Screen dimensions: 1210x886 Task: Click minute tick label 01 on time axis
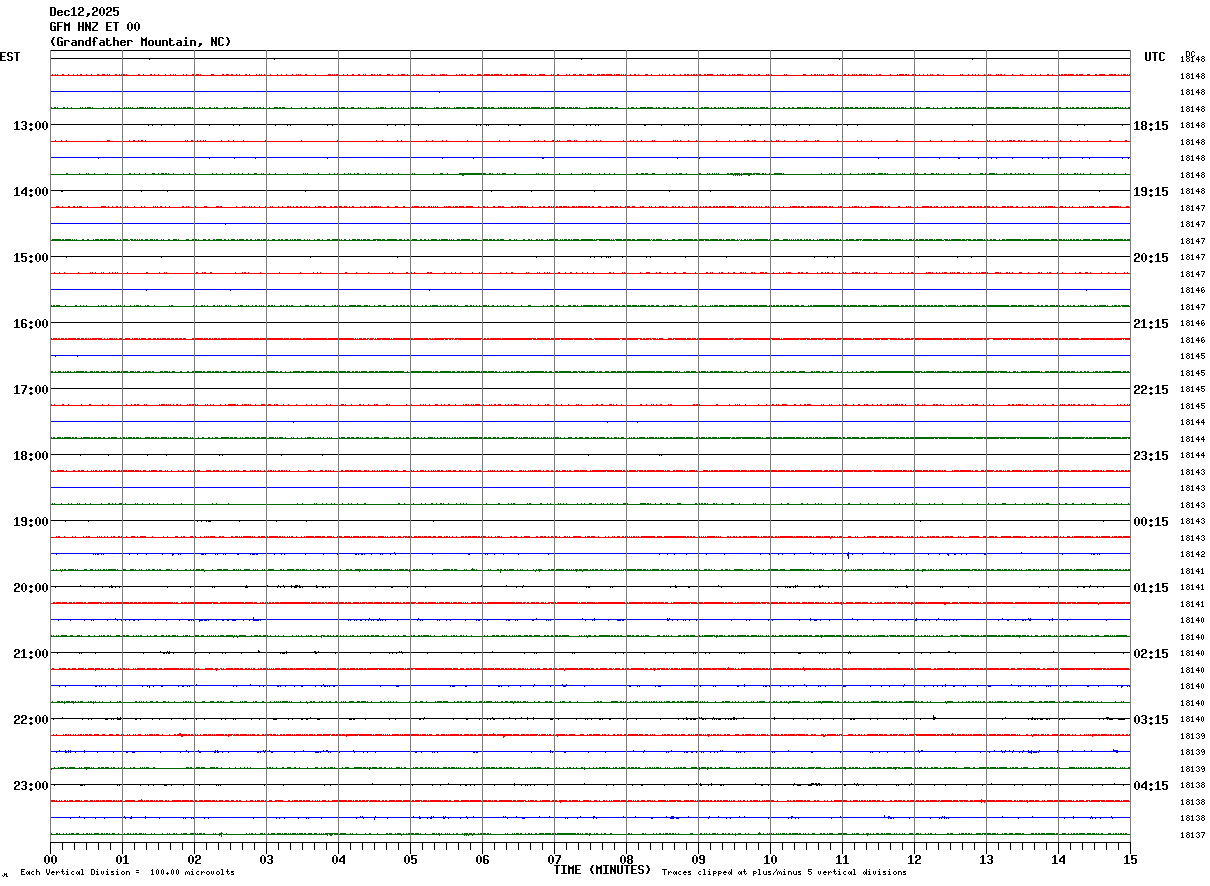(122, 860)
